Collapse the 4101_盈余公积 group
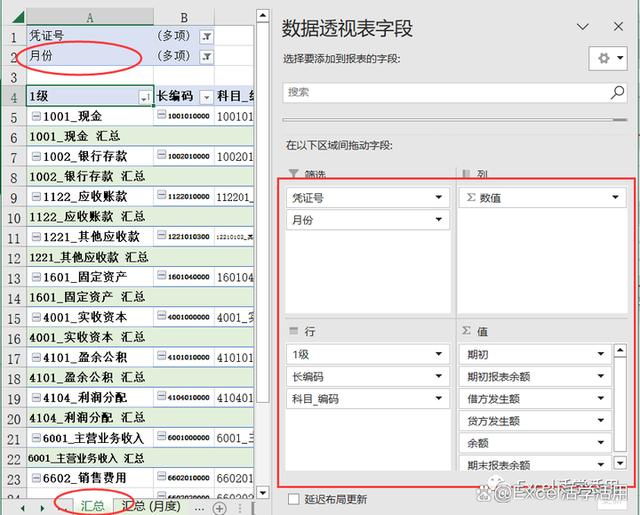The width and height of the screenshot is (640, 515). click(36, 357)
